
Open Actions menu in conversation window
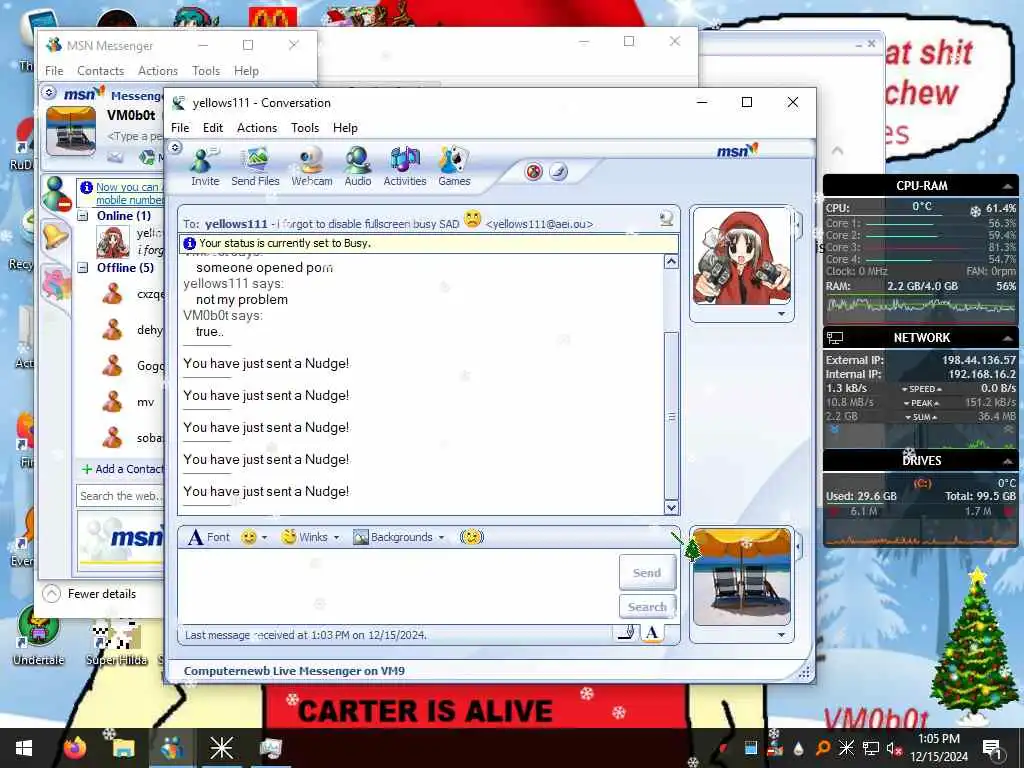click(x=257, y=128)
